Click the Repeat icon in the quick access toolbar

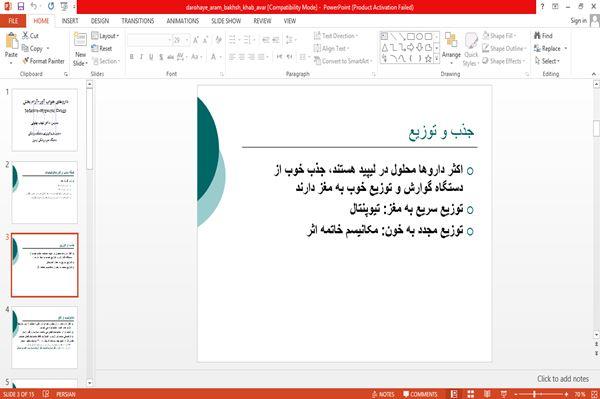(51, 6)
